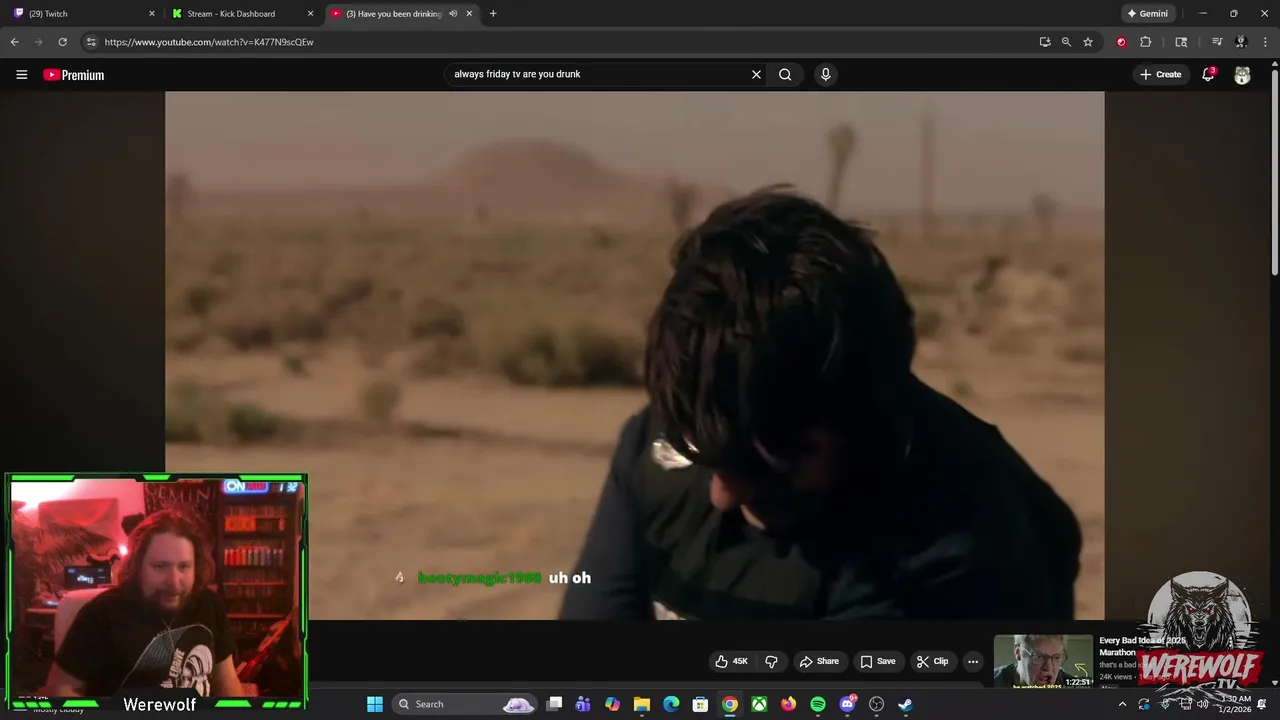Image resolution: width=1280 pixels, height=720 pixels.
Task: Close the Kick Dashboard tab
Action: tap(310, 14)
